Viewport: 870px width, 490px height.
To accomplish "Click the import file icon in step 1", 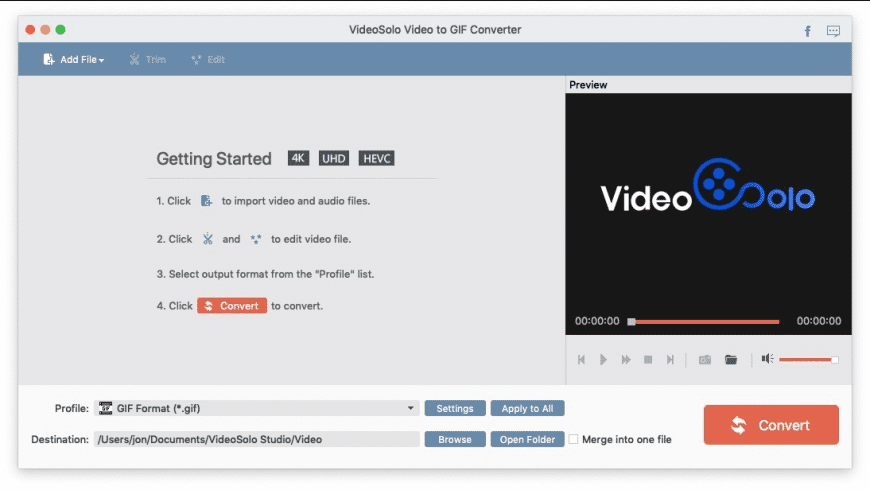I will (206, 200).
